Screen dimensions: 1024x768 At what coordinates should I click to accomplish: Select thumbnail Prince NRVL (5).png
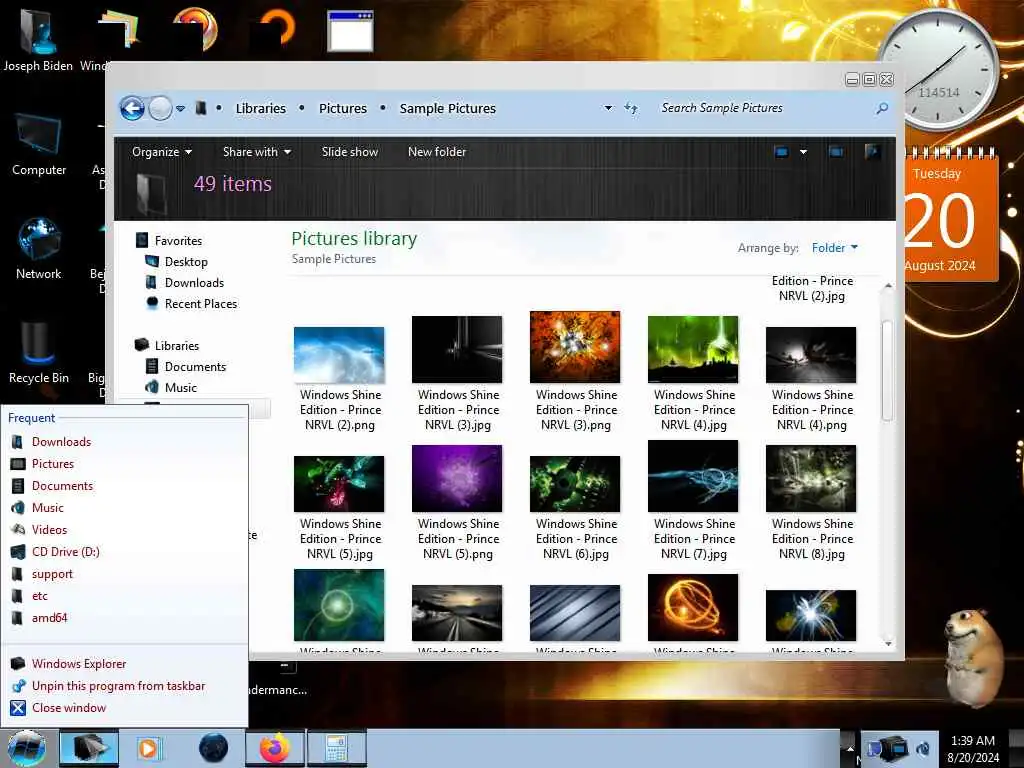coord(457,479)
